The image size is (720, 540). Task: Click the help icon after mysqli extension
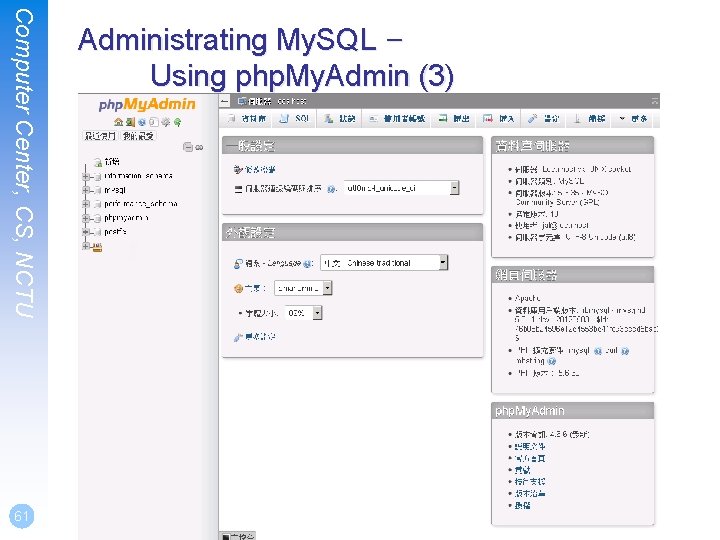tap(597, 351)
